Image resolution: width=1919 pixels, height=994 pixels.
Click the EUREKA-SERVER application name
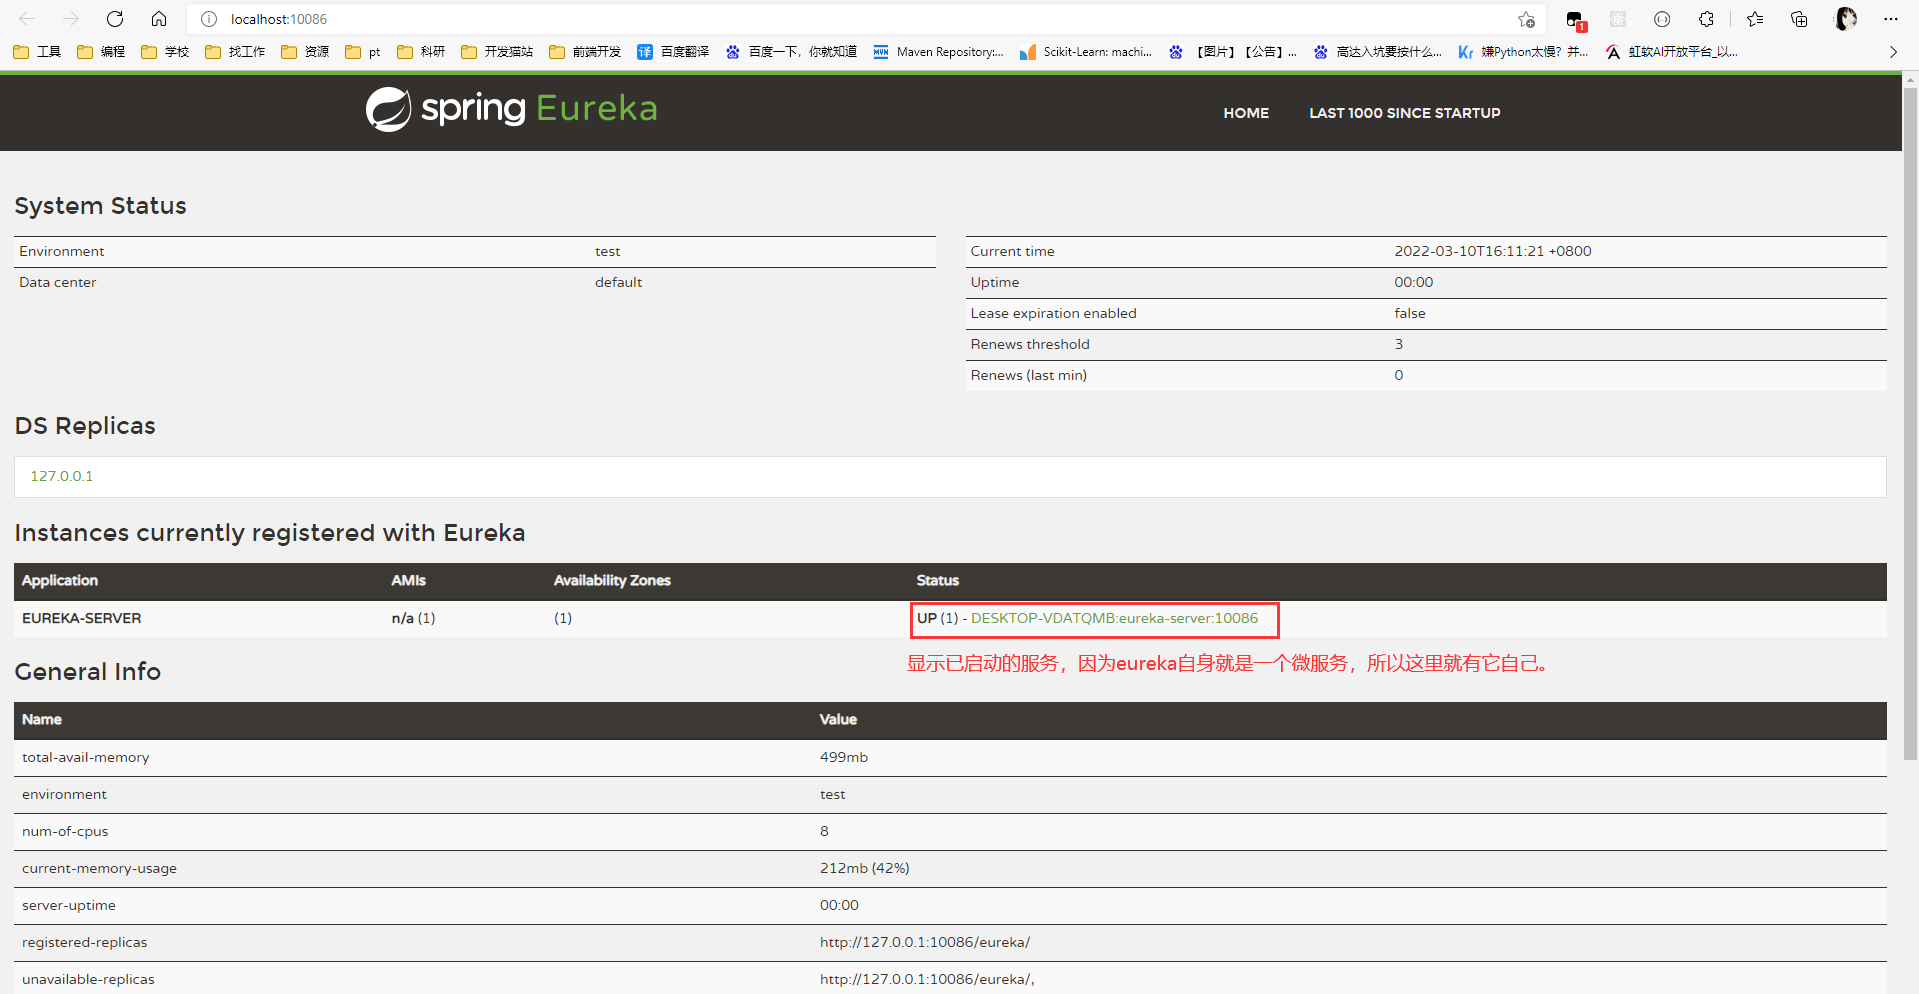[x=82, y=618]
